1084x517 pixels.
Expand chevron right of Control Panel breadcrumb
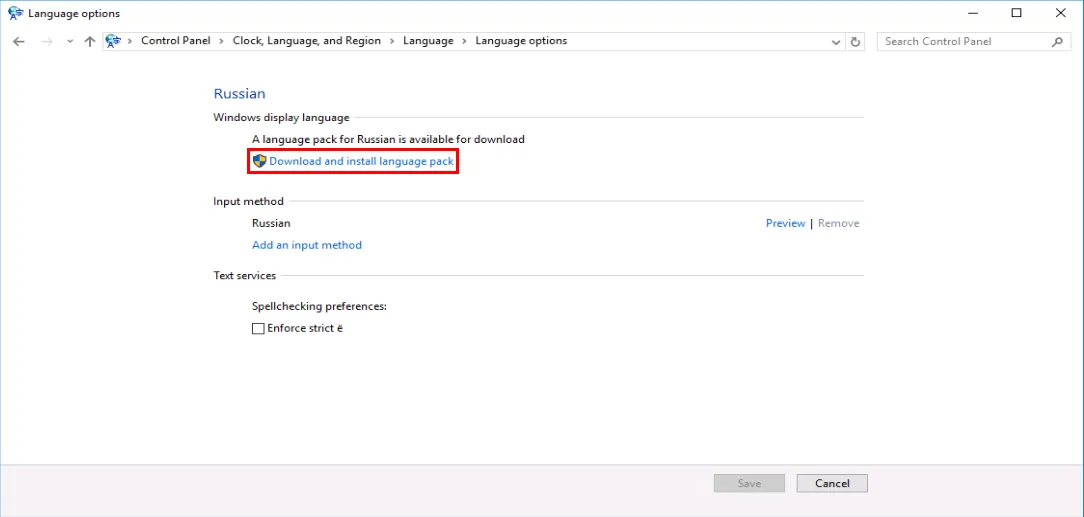[x=222, y=41]
